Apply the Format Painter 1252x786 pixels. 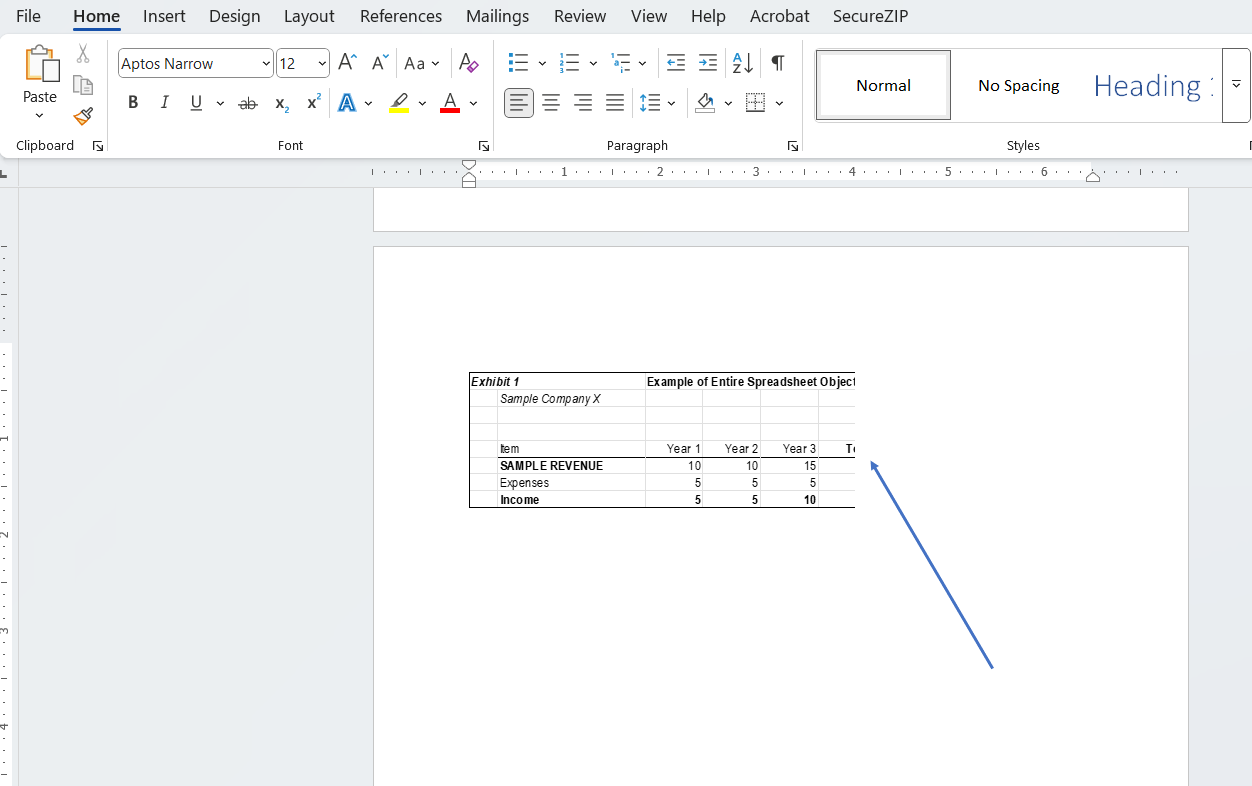point(83,117)
